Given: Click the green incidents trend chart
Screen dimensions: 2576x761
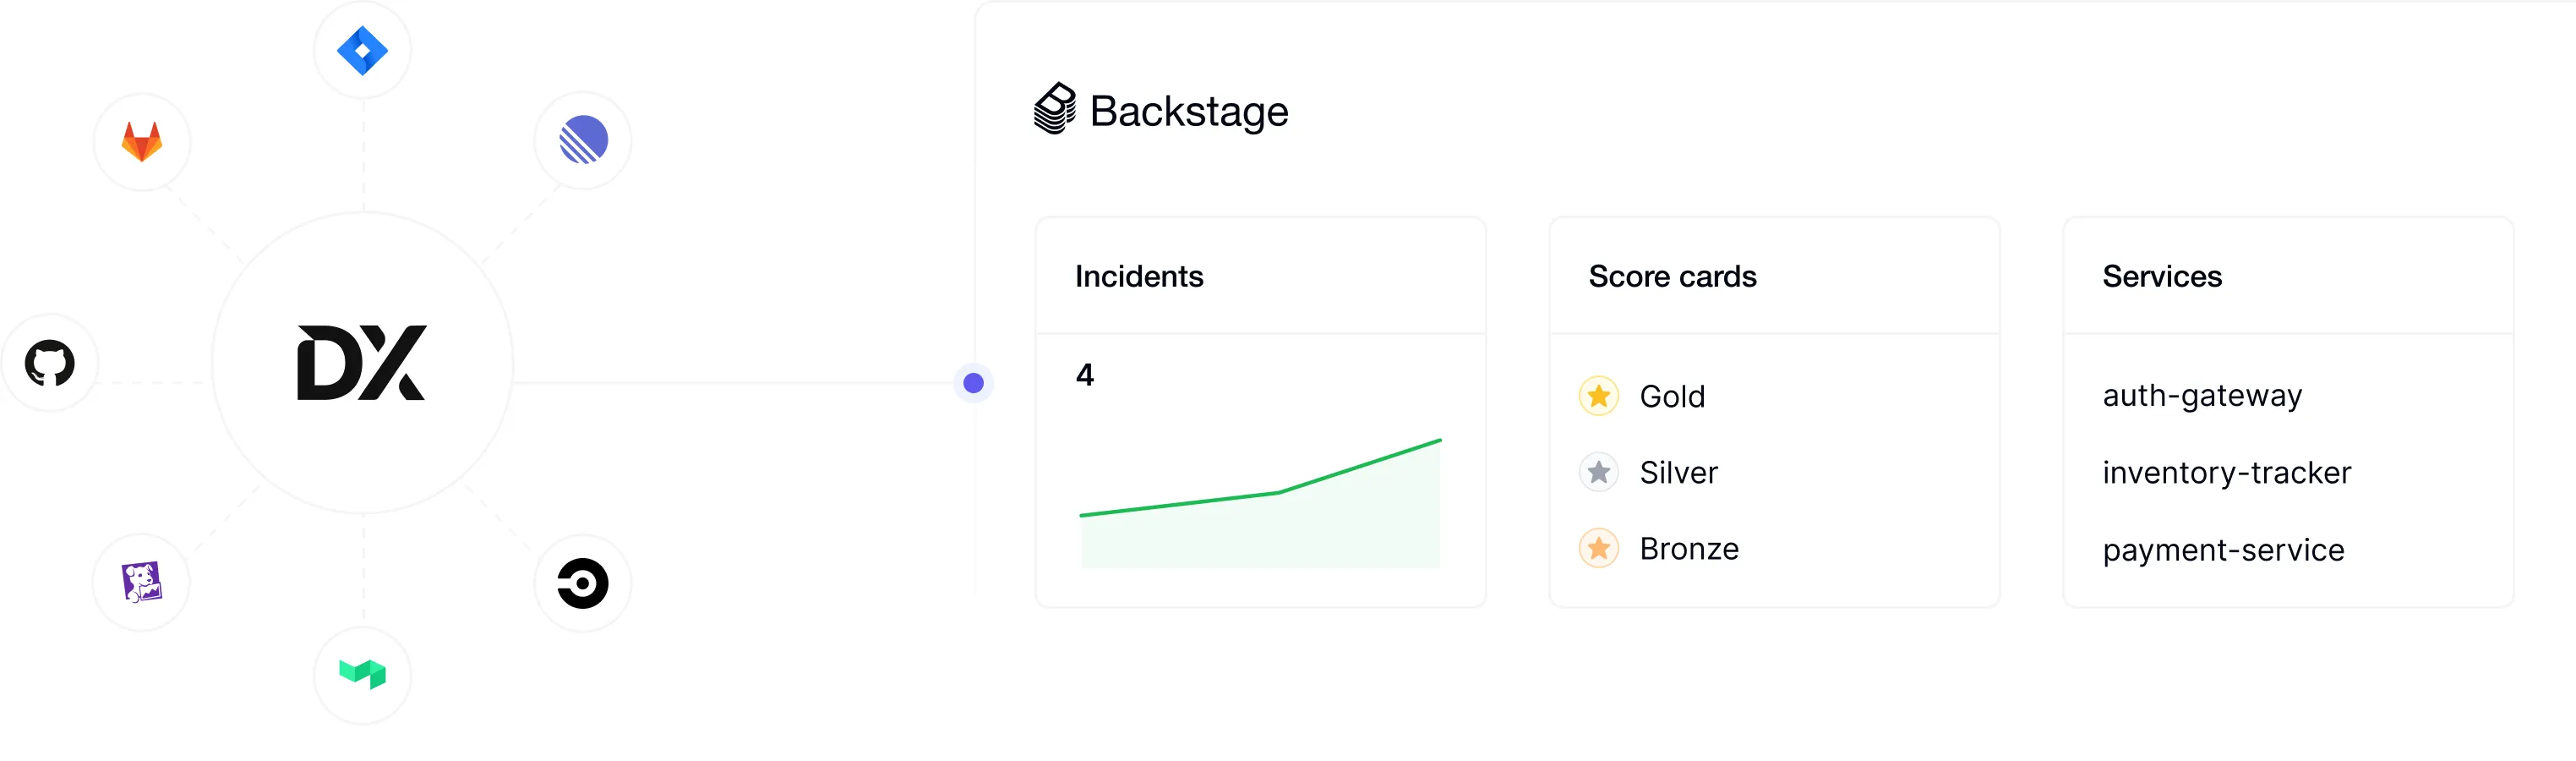Looking at the screenshot, I should (x=1260, y=503).
